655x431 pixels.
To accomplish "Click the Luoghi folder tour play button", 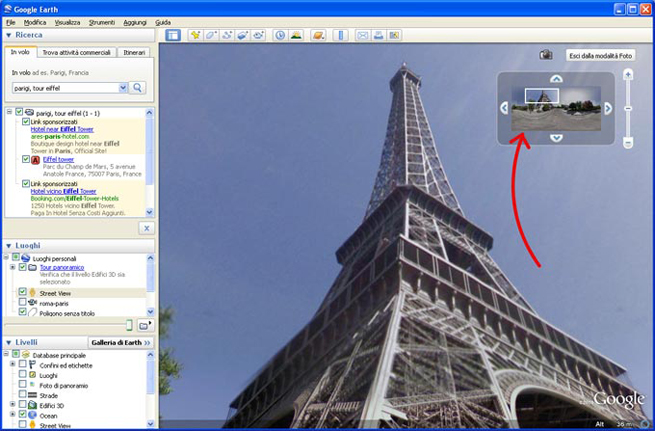I will tap(144, 325).
